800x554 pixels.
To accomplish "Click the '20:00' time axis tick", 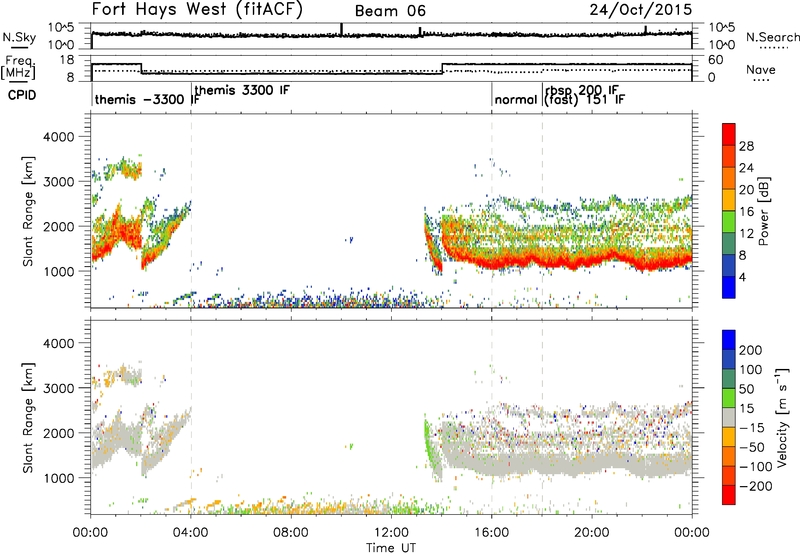I will 592,533.
